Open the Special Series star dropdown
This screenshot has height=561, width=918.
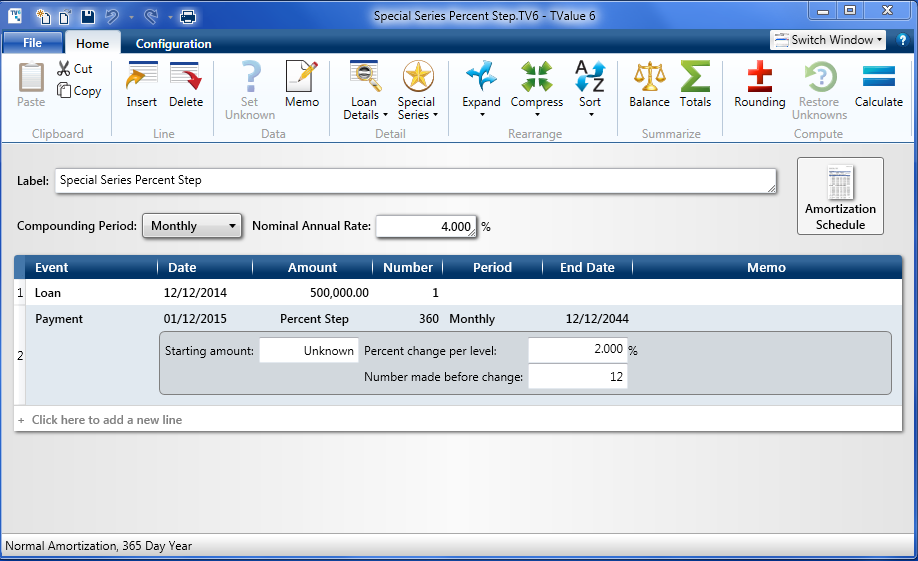(x=417, y=91)
